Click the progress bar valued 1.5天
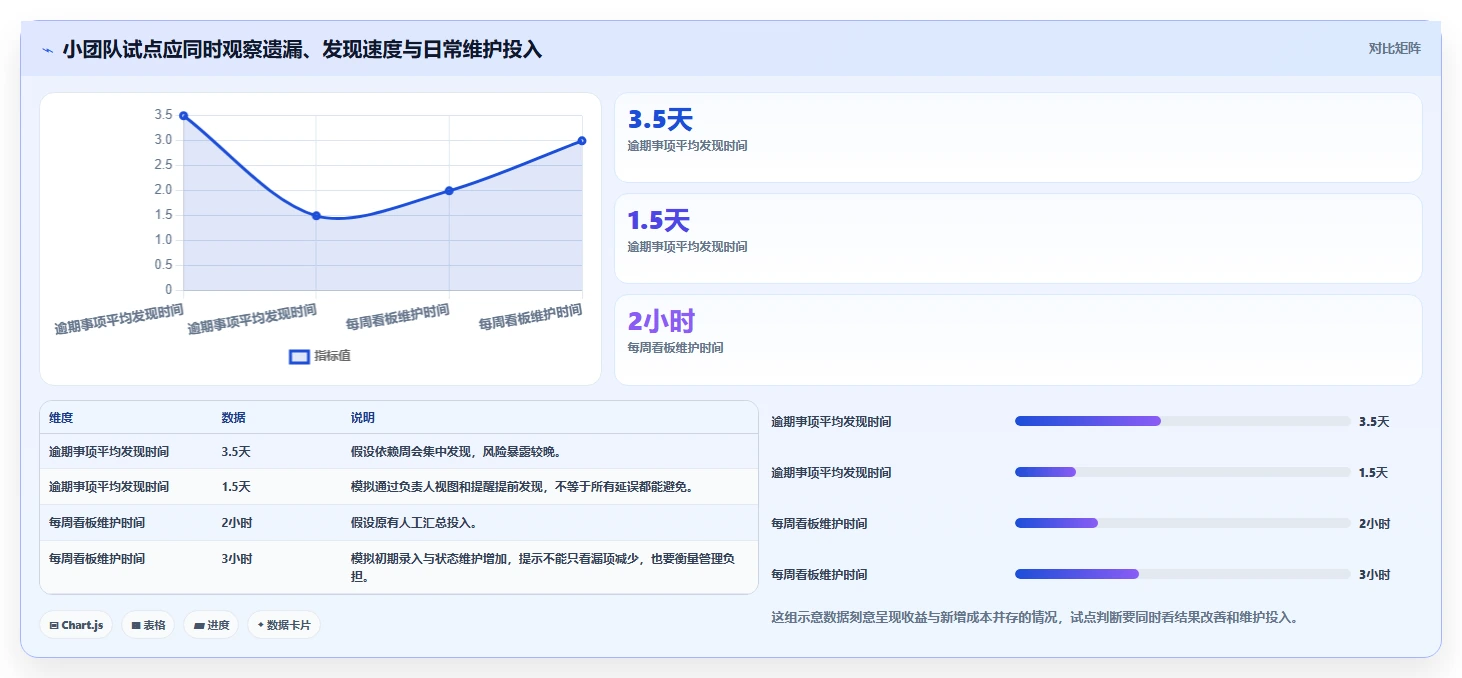The height and width of the screenshot is (678, 1462). tap(1182, 472)
